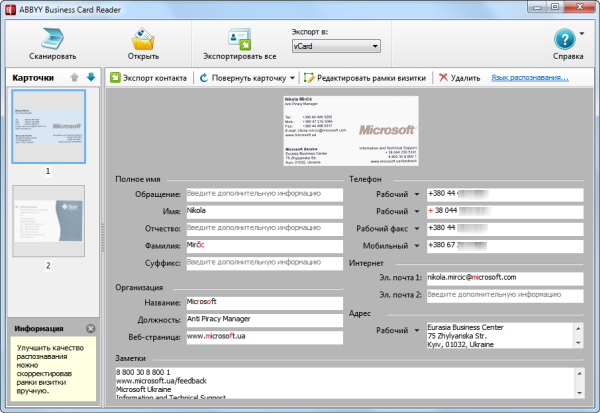Click the Адрес section label

(x=360, y=313)
